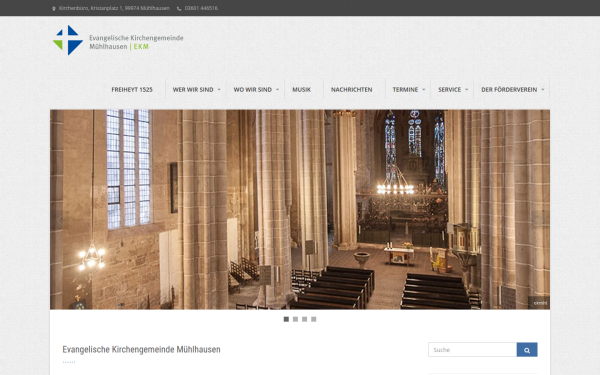Open the TERMINE menu label
The height and width of the screenshot is (375, 600).
point(405,90)
